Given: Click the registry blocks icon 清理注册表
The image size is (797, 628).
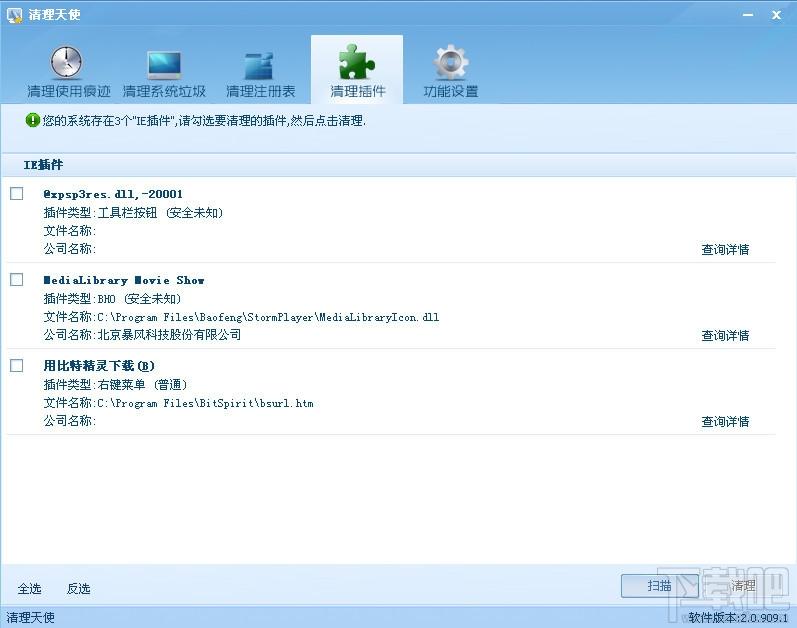Looking at the screenshot, I should (259, 66).
